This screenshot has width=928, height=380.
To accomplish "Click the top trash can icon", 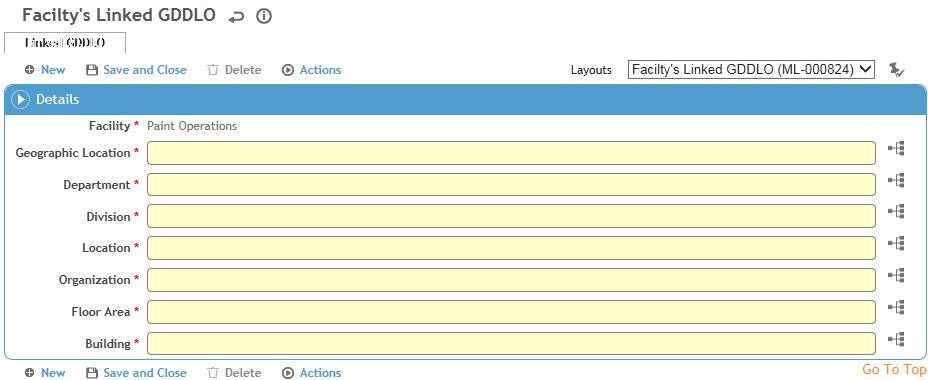I will click(x=213, y=70).
